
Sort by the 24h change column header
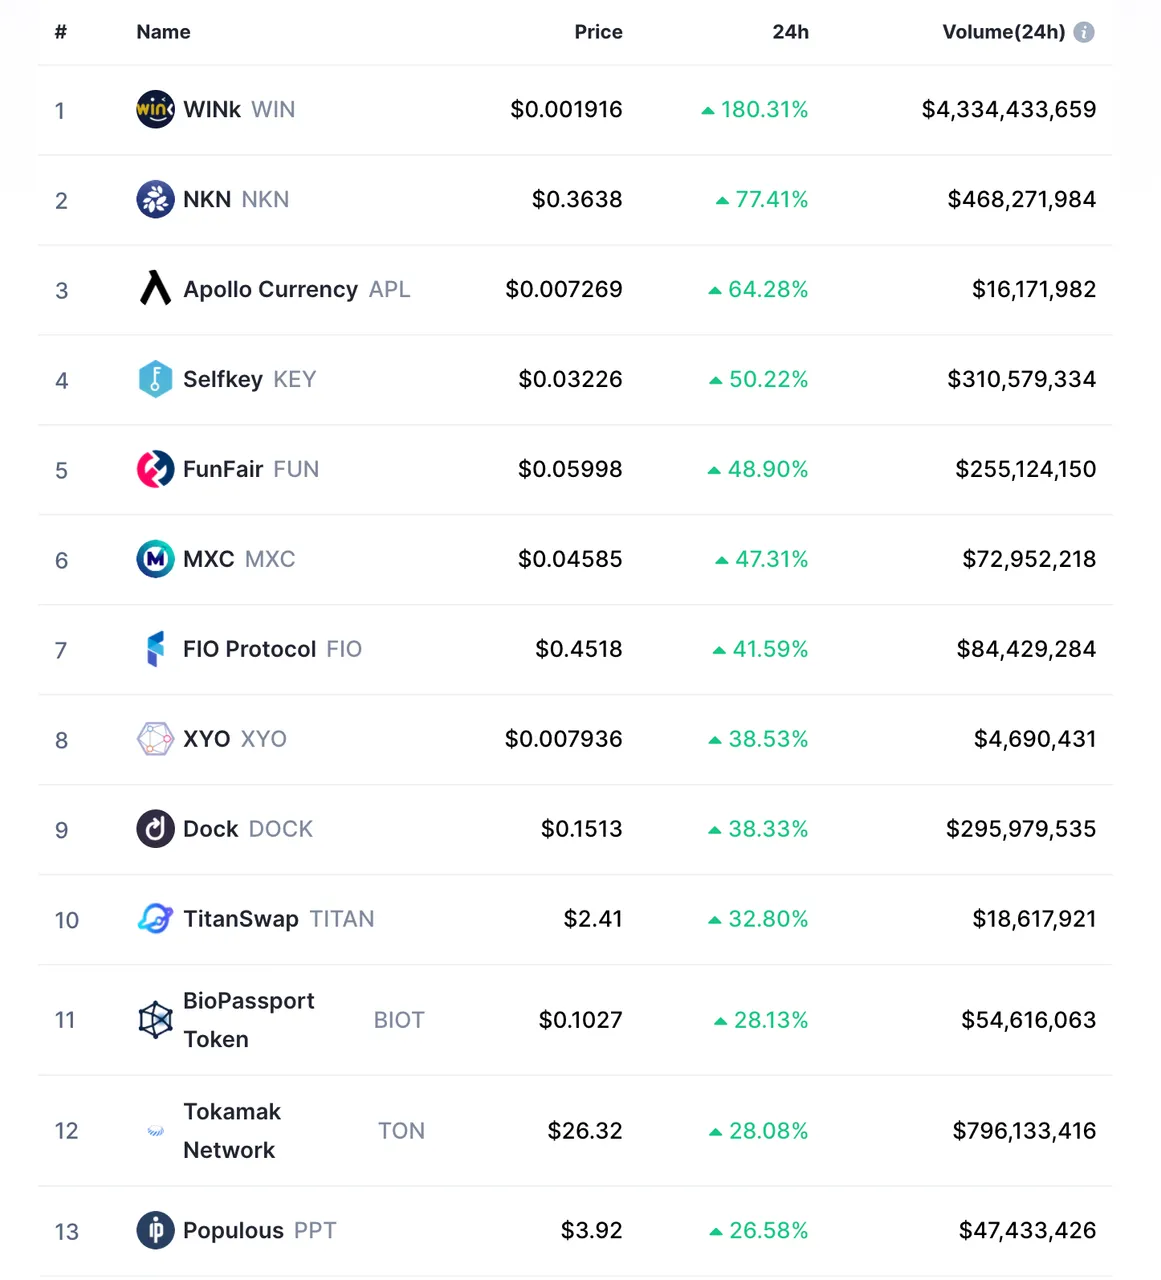click(790, 32)
